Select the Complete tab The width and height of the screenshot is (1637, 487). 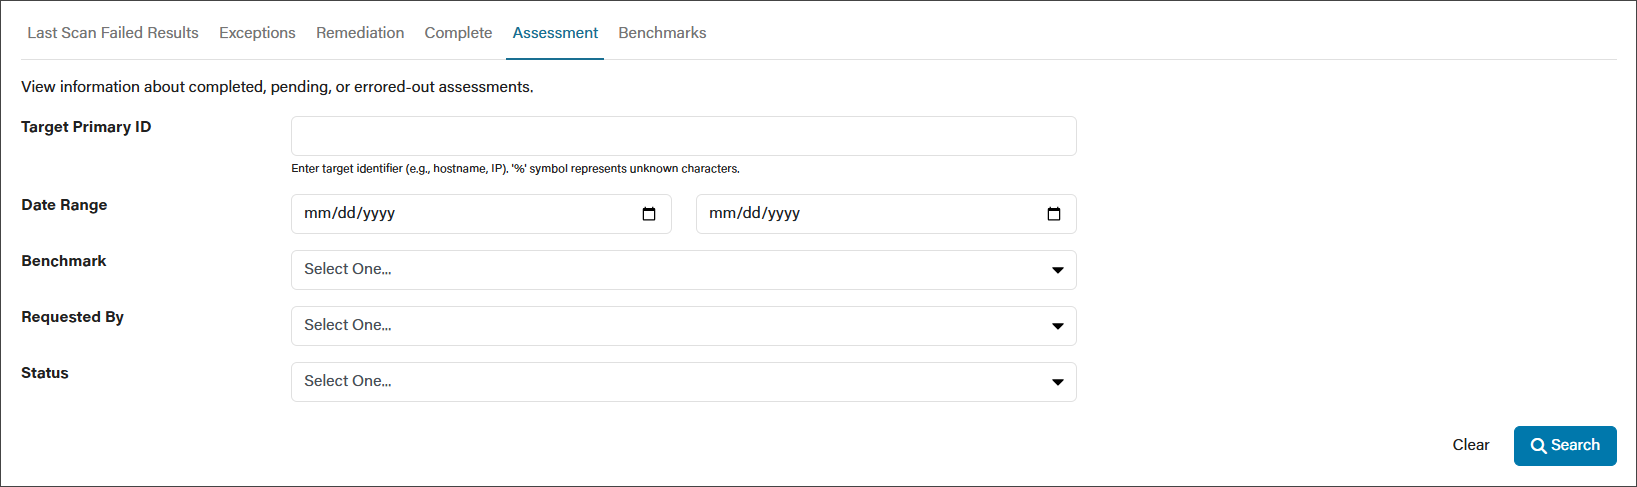pos(458,33)
